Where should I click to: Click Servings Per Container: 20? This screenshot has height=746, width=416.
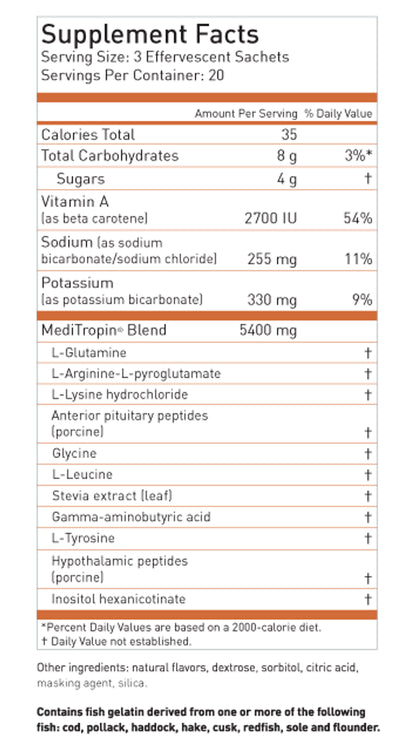pyautogui.click(x=132, y=75)
